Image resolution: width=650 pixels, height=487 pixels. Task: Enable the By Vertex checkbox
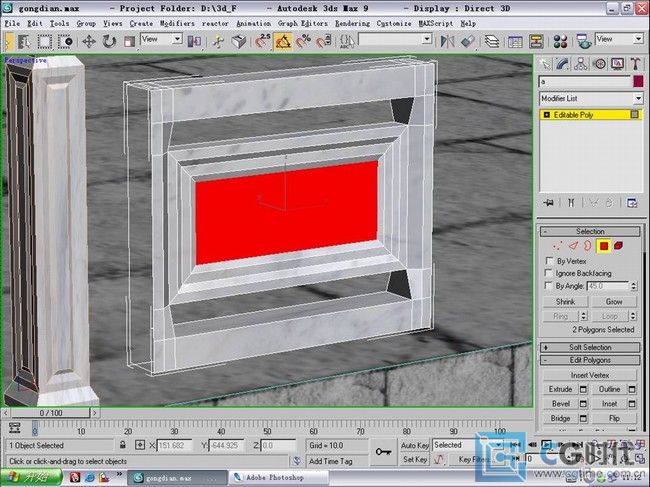[x=550, y=261]
